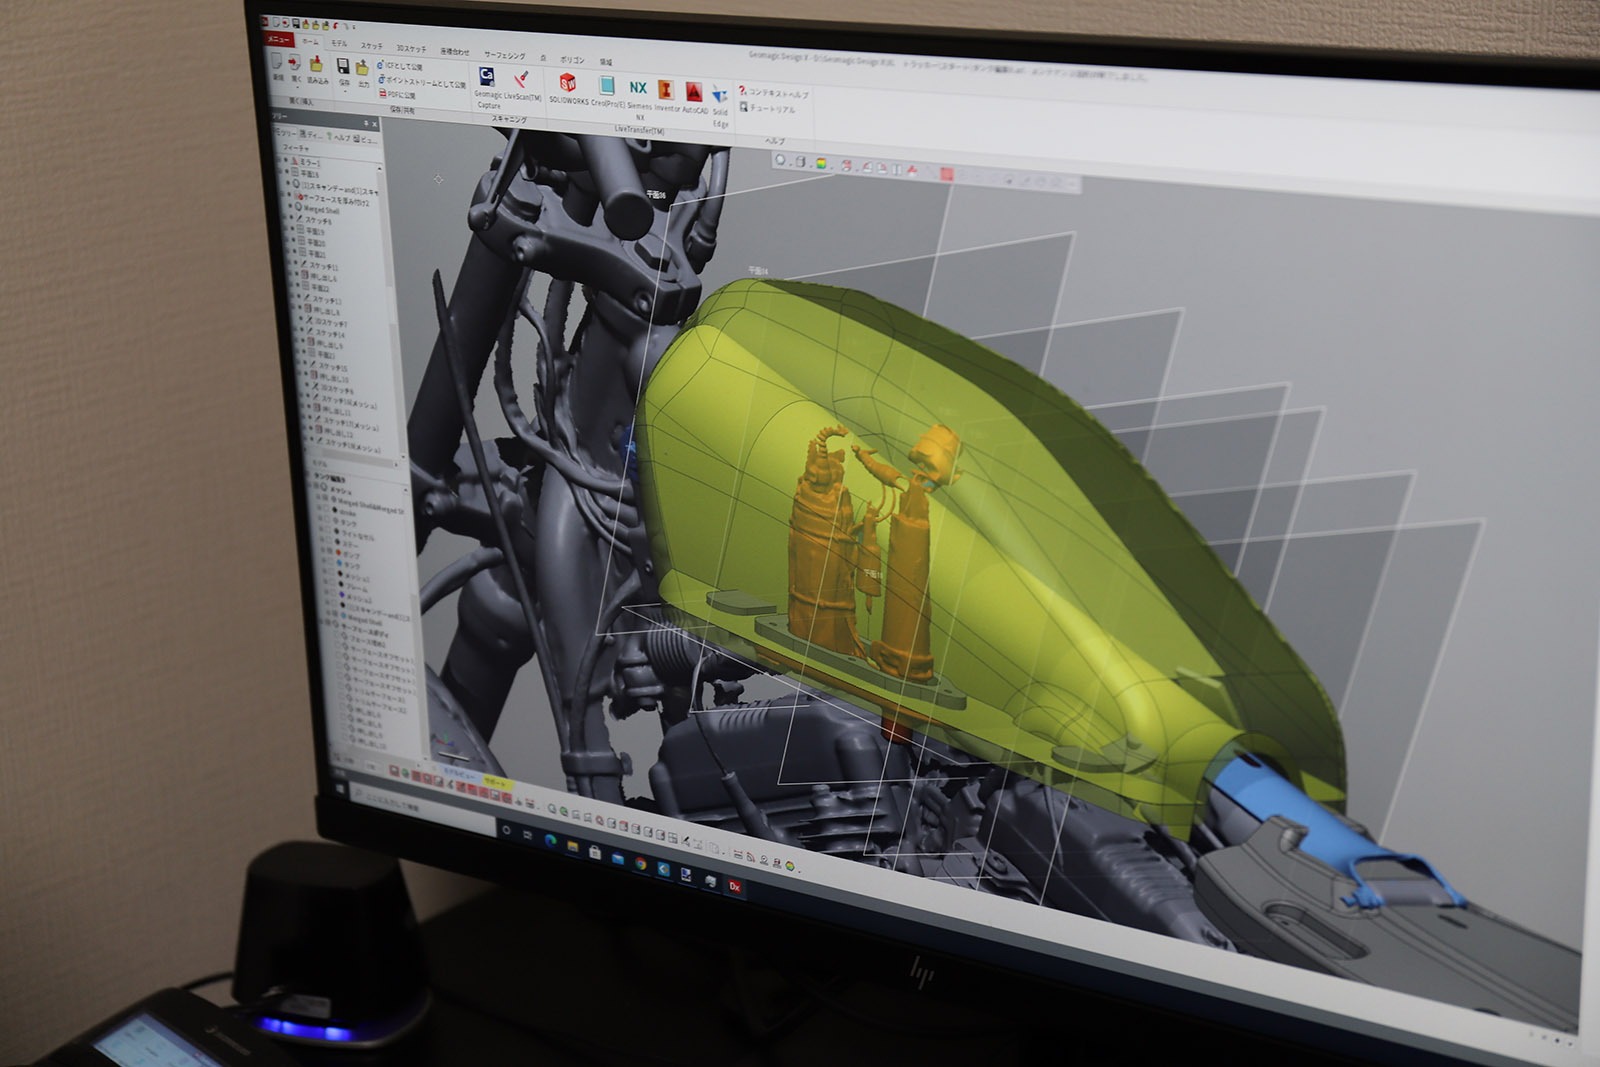Open the メニュー (Menu) red tab
This screenshot has height=1067, width=1600.
pyautogui.click(x=279, y=39)
